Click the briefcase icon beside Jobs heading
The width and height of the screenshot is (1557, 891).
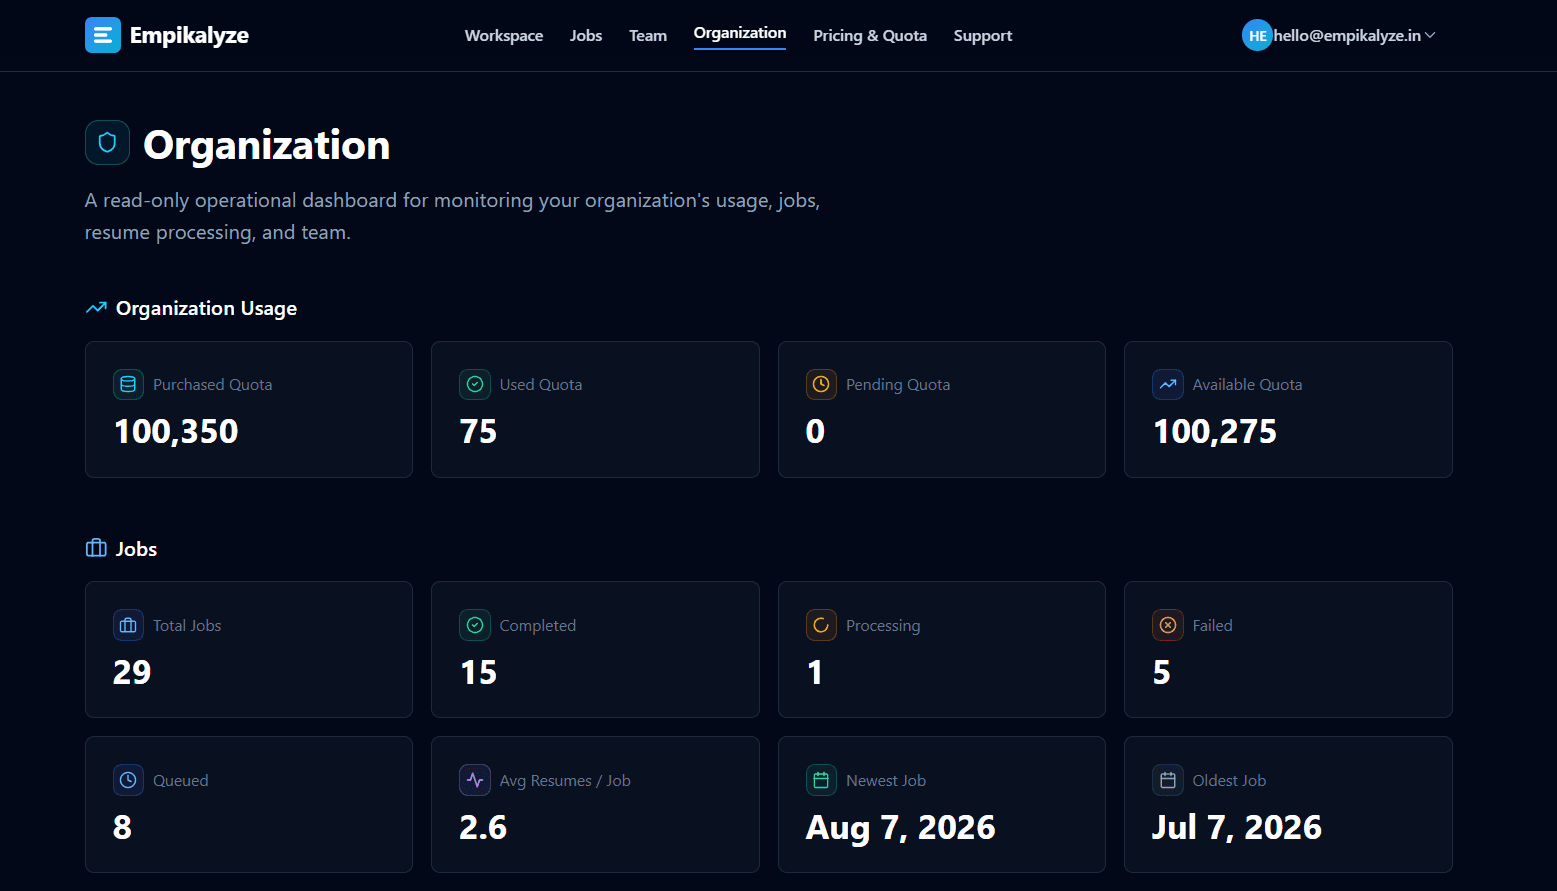point(96,548)
